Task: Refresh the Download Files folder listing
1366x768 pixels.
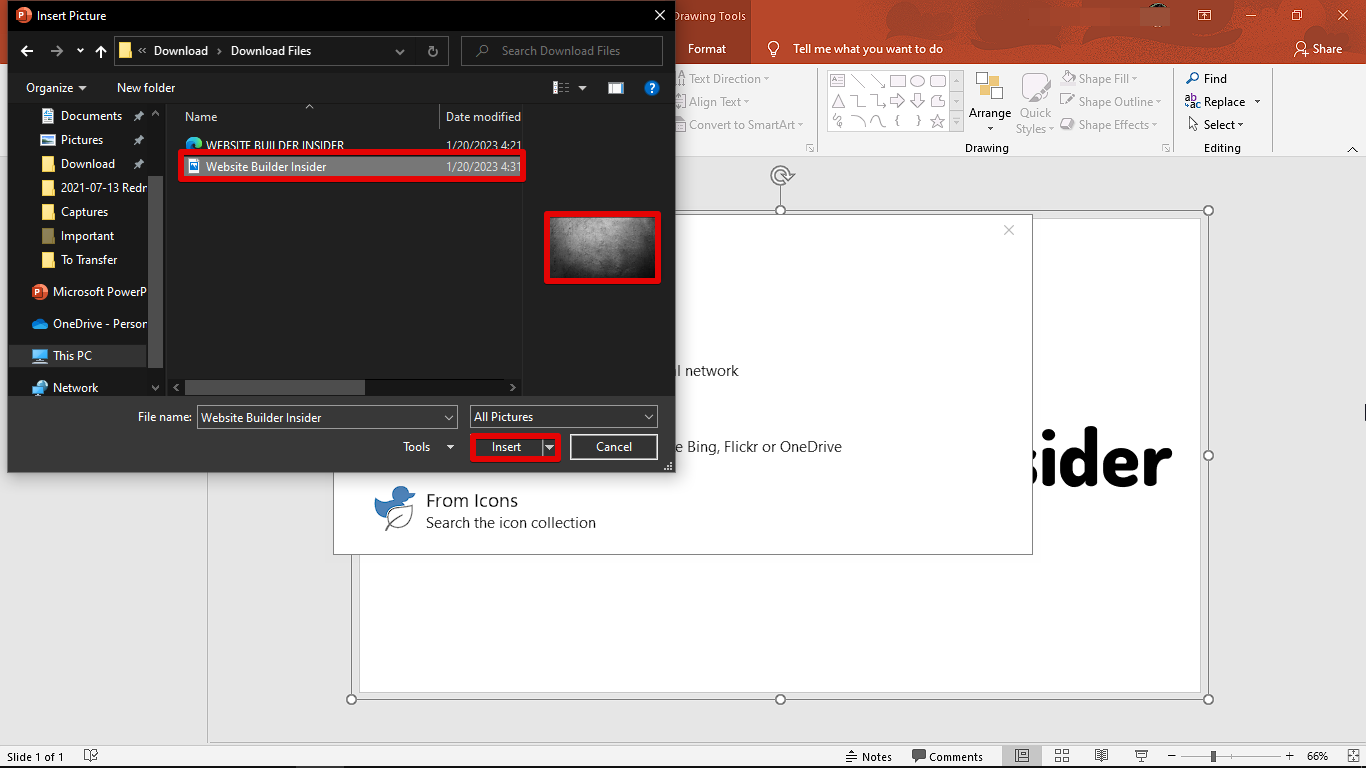Action: (432, 51)
